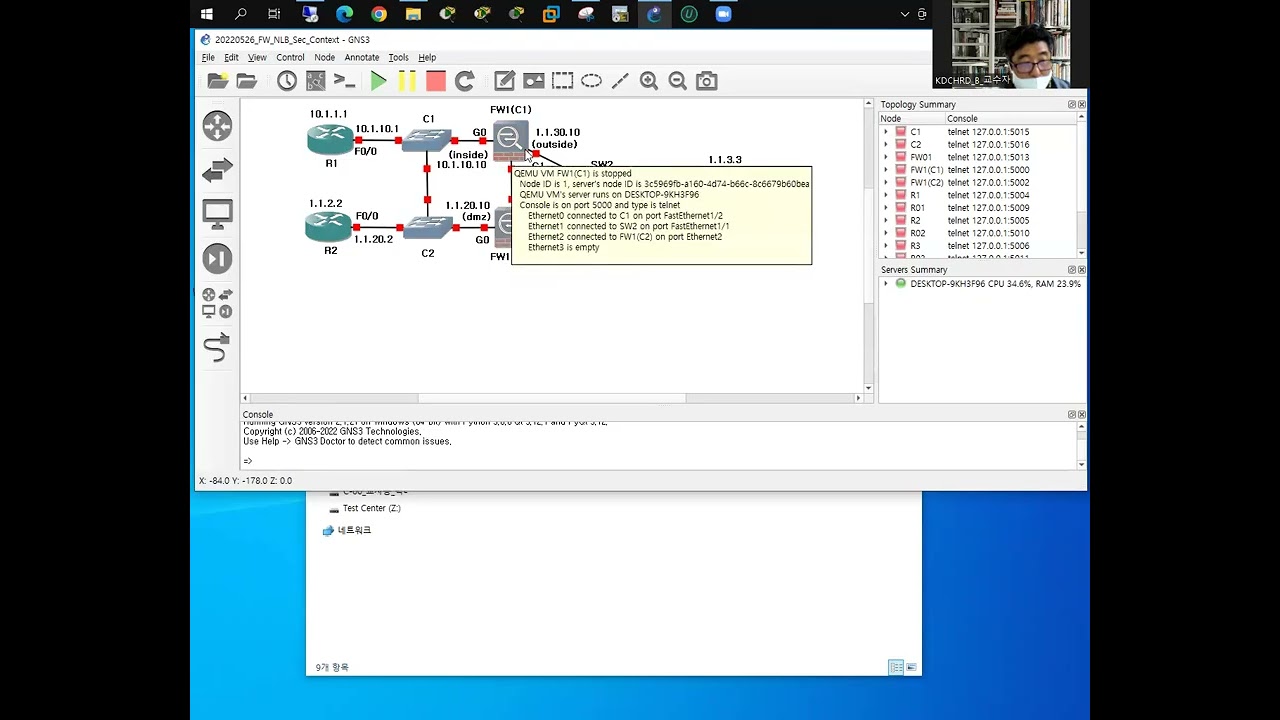The width and height of the screenshot is (1280, 720).
Task: Open the snapshot manager clock icon
Action: pos(287,81)
